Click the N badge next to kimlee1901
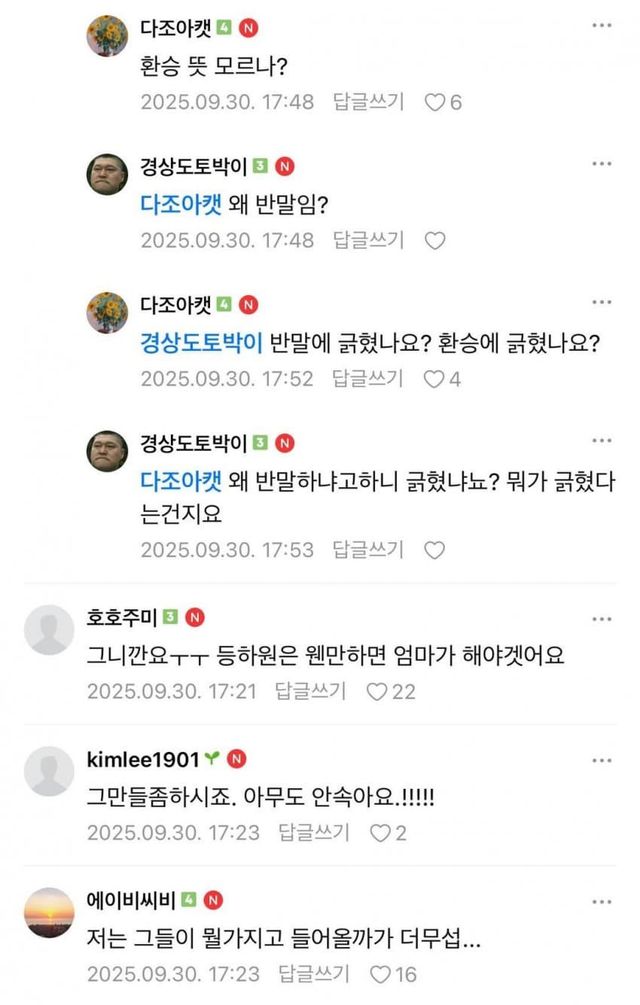Image resolution: width=640 pixels, height=1005 pixels. pyautogui.click(x=237, y=759)
